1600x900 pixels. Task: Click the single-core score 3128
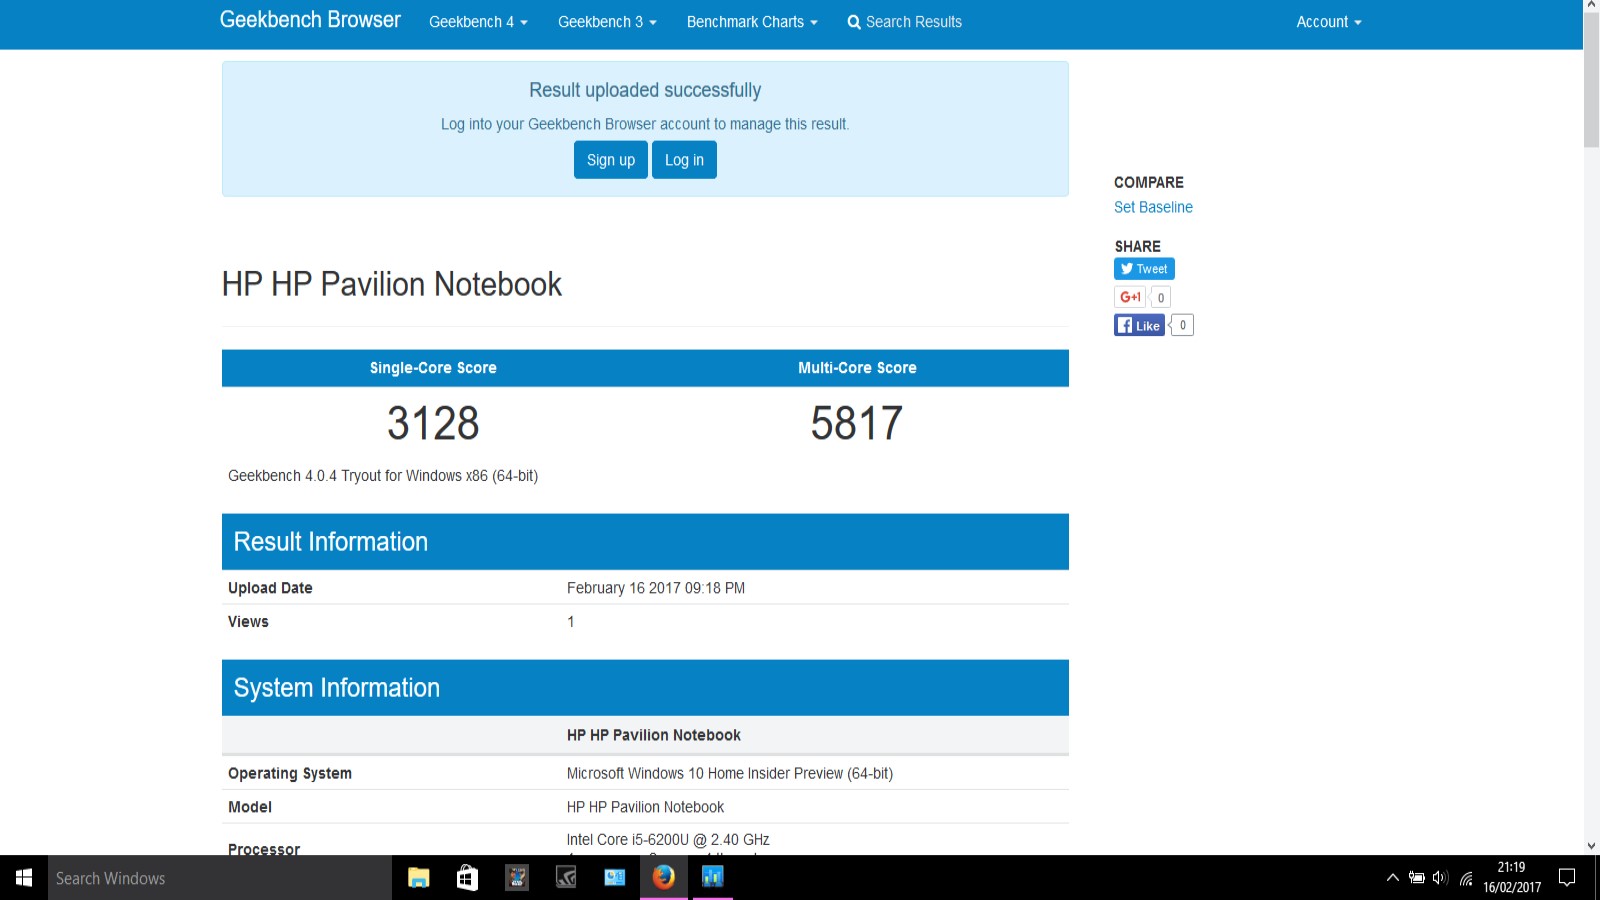[433, 424]
